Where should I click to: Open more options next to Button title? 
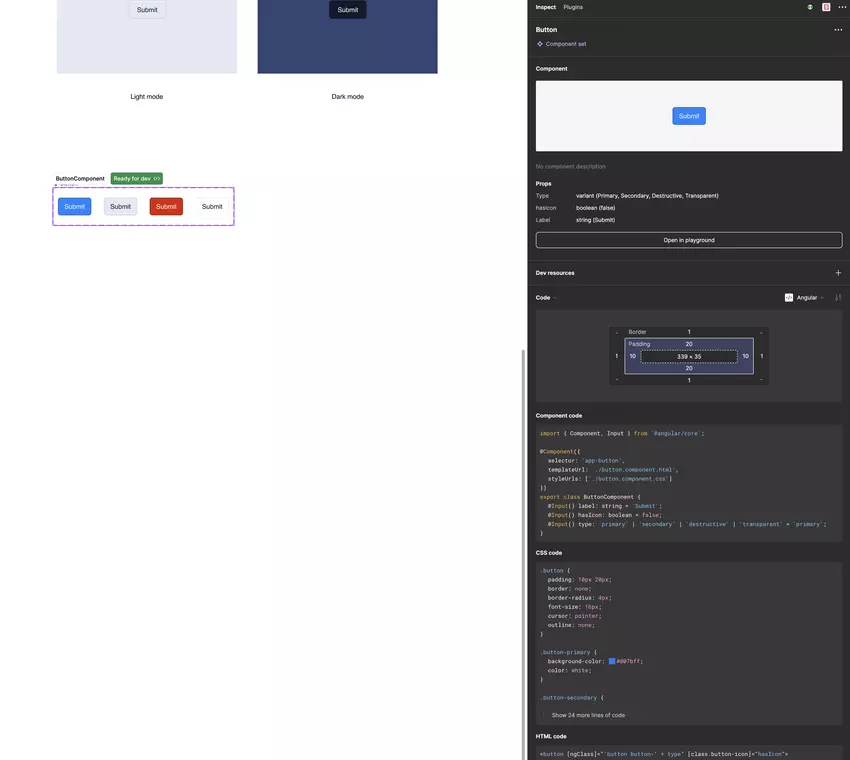pyautogui.click(x=838, y=30)
